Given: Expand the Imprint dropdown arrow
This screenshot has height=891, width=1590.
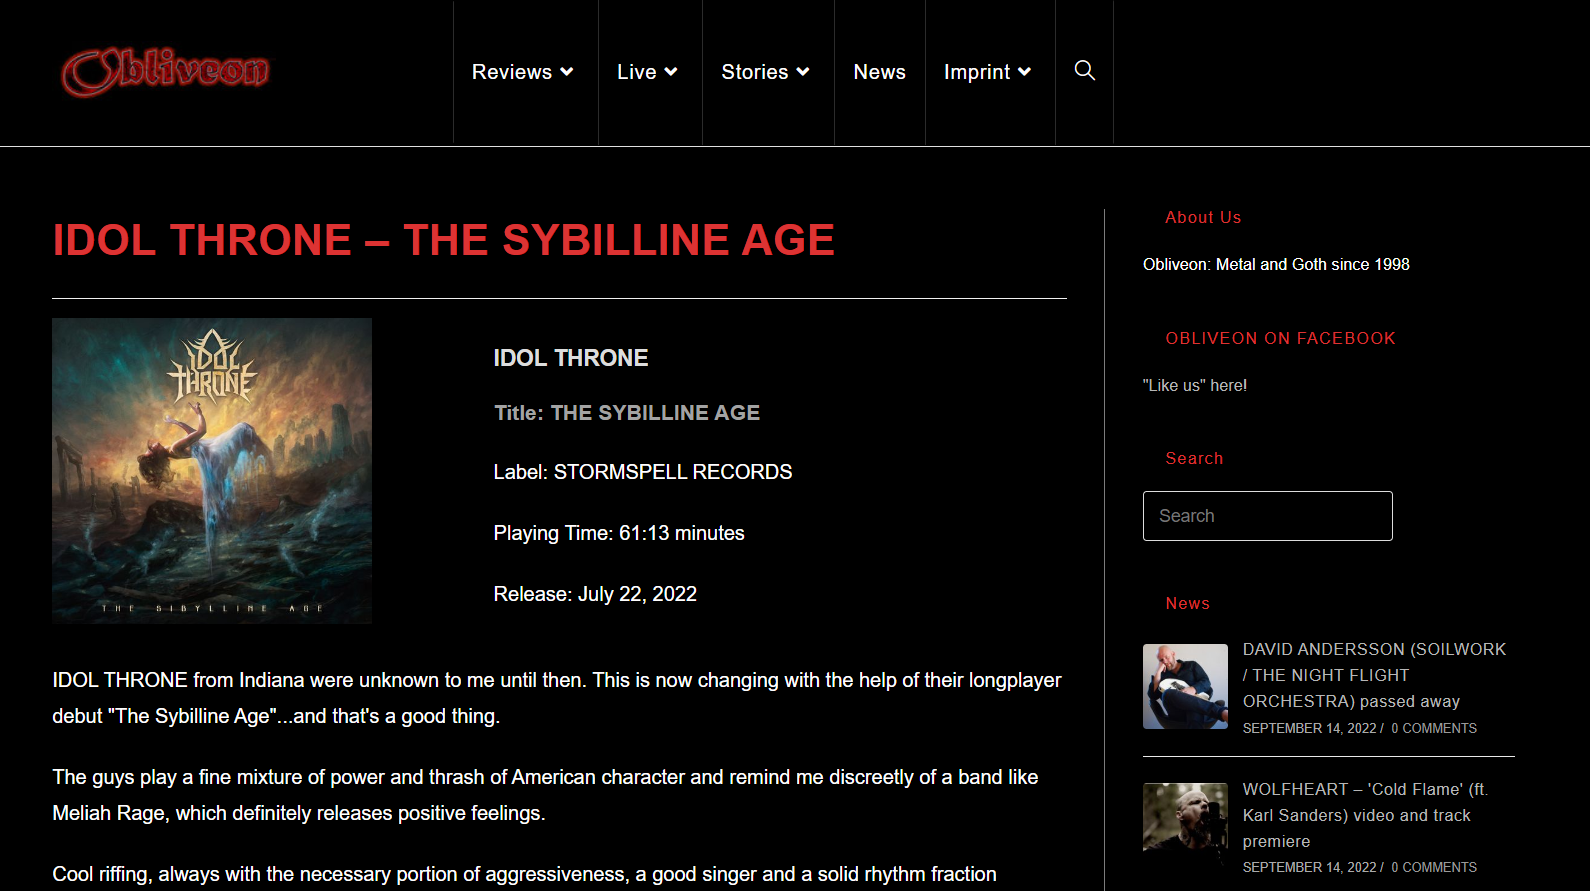Looking at the screenshot, I should 1025,72.
